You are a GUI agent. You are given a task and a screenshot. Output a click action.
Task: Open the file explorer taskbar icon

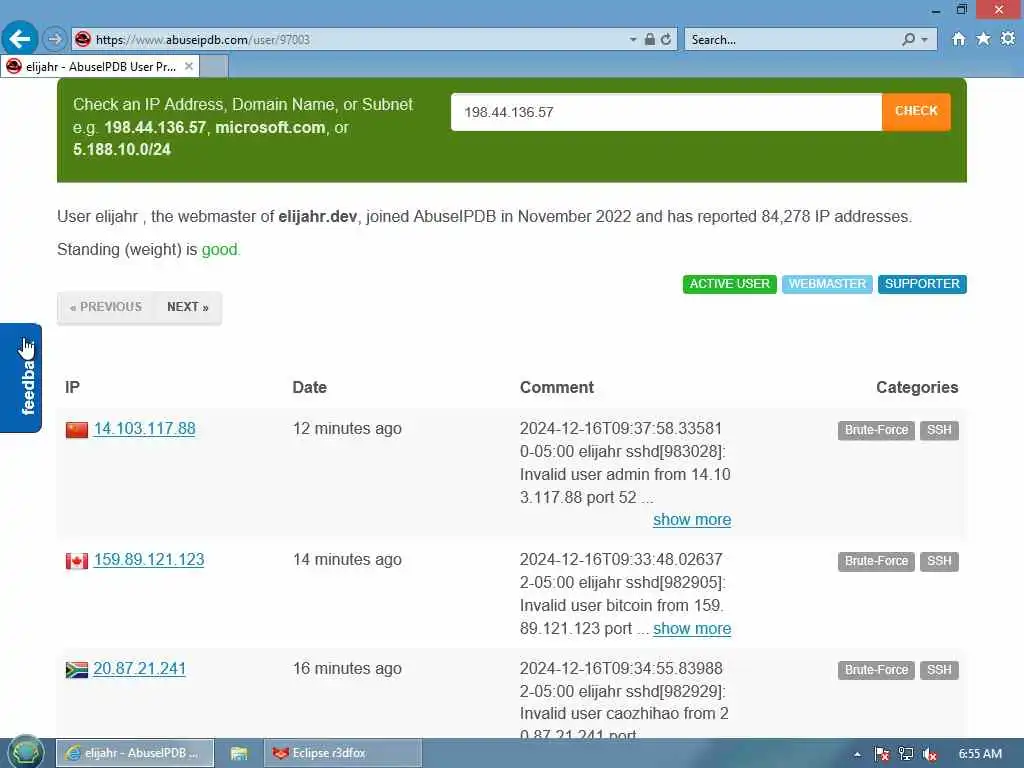[239, 753]
